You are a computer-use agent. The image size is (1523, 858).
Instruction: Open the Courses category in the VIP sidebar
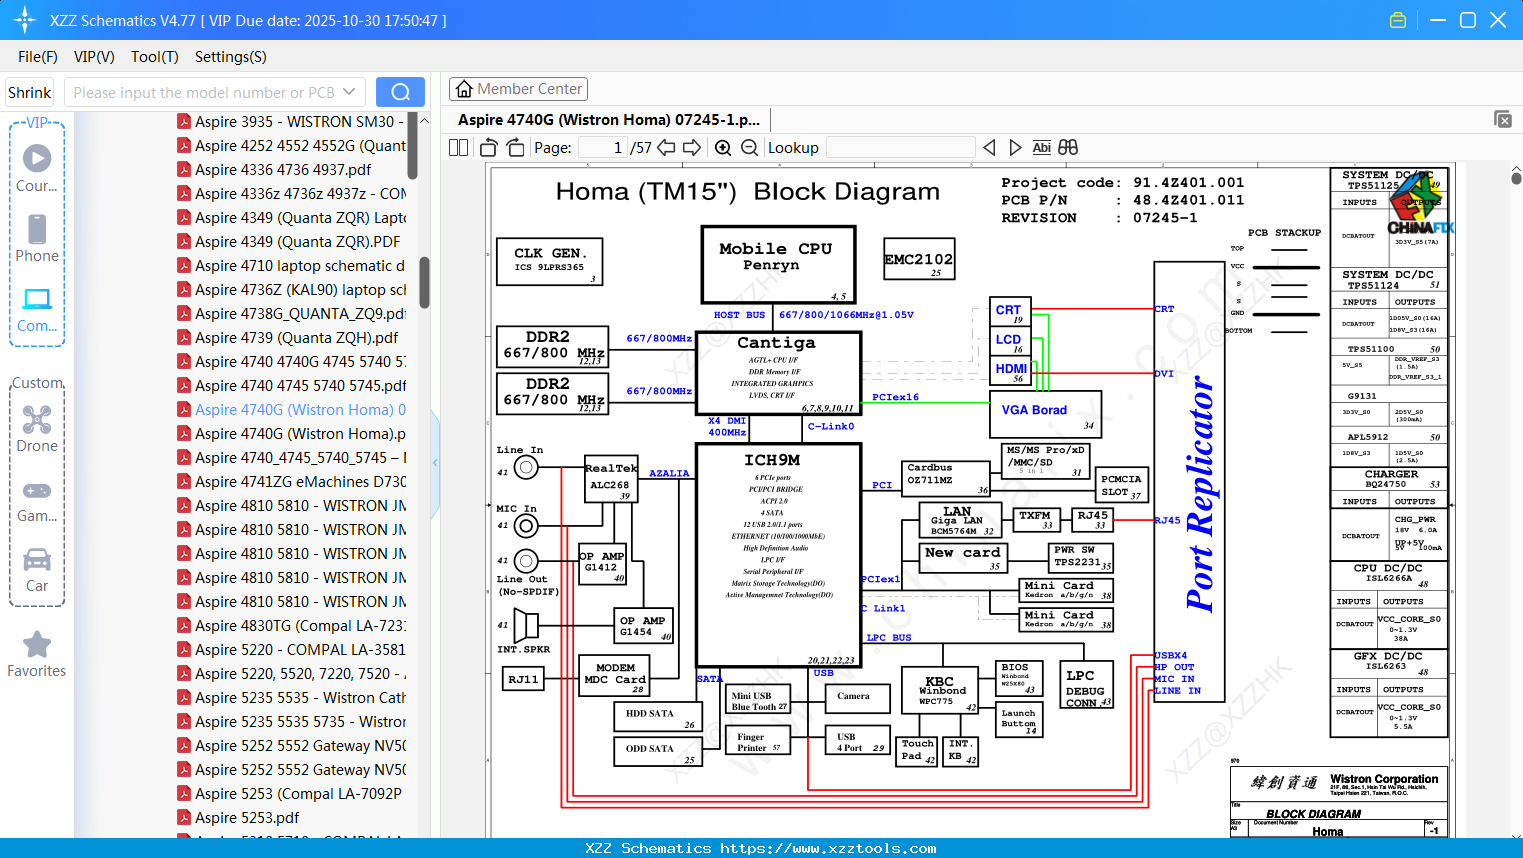tap(37, 168)
